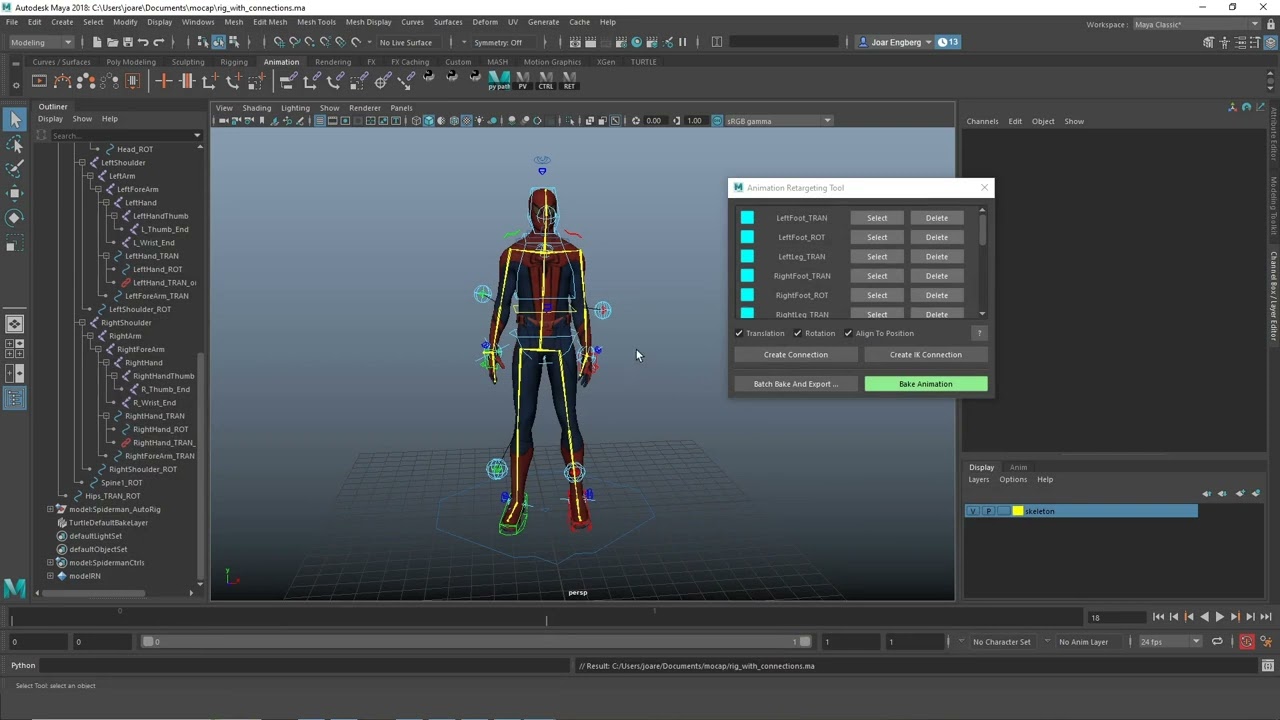Click Bake Animation green button

(x=926, y=384)
